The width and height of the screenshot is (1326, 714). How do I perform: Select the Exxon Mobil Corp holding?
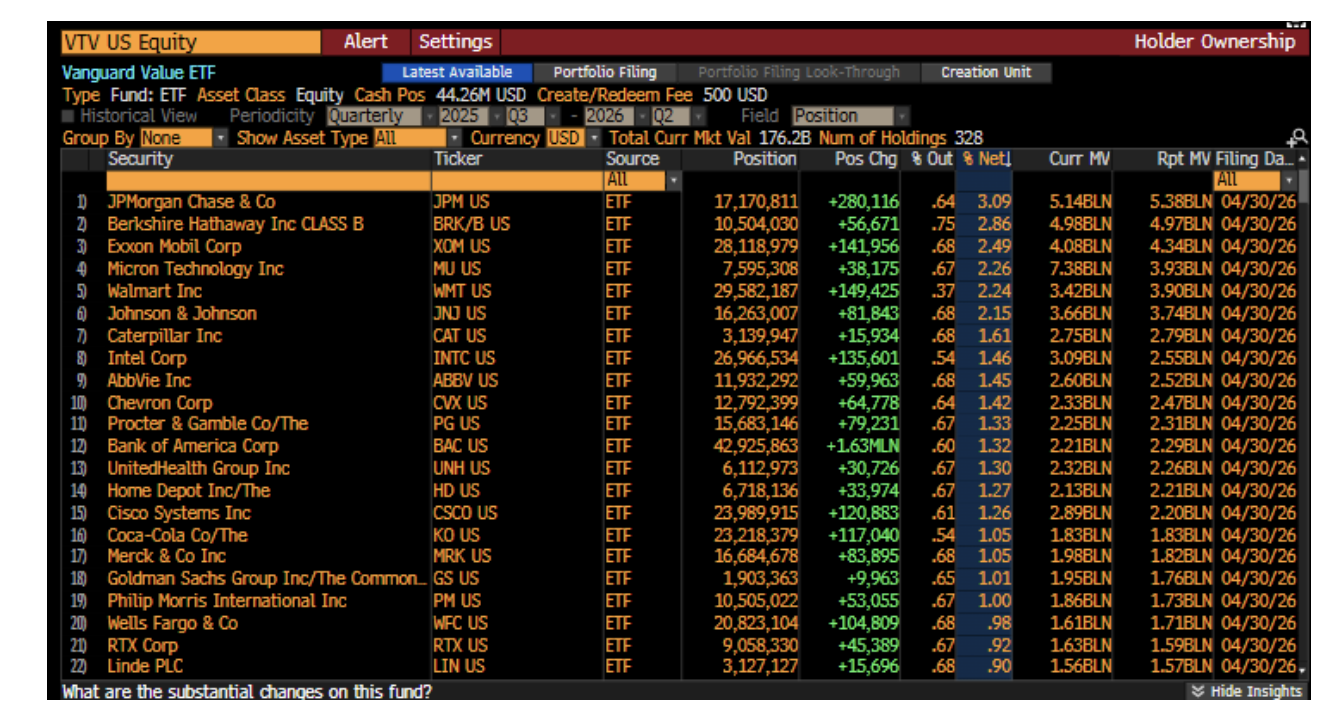(x=174, y=246)
